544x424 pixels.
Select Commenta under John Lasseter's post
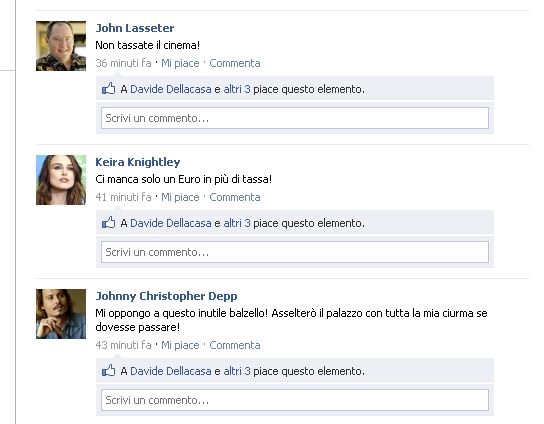pos(235,63)
